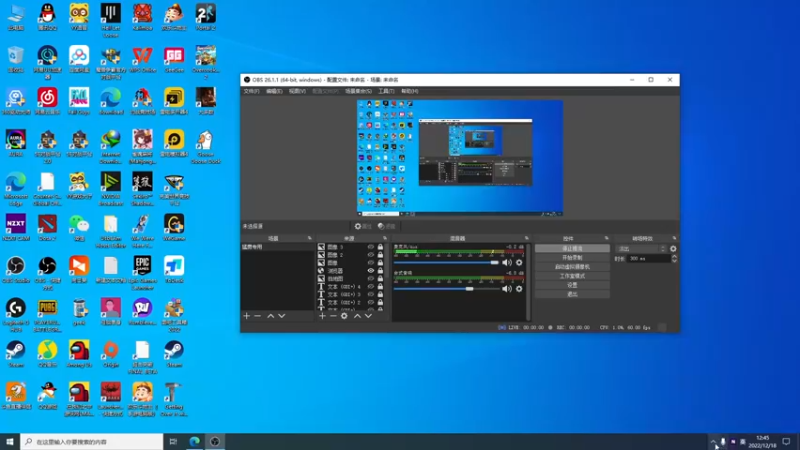Image resolution: width=800 pixels, height=450 pixels.
Task: Open the 工具(T) menu in OBS
Action: point(386,91)
